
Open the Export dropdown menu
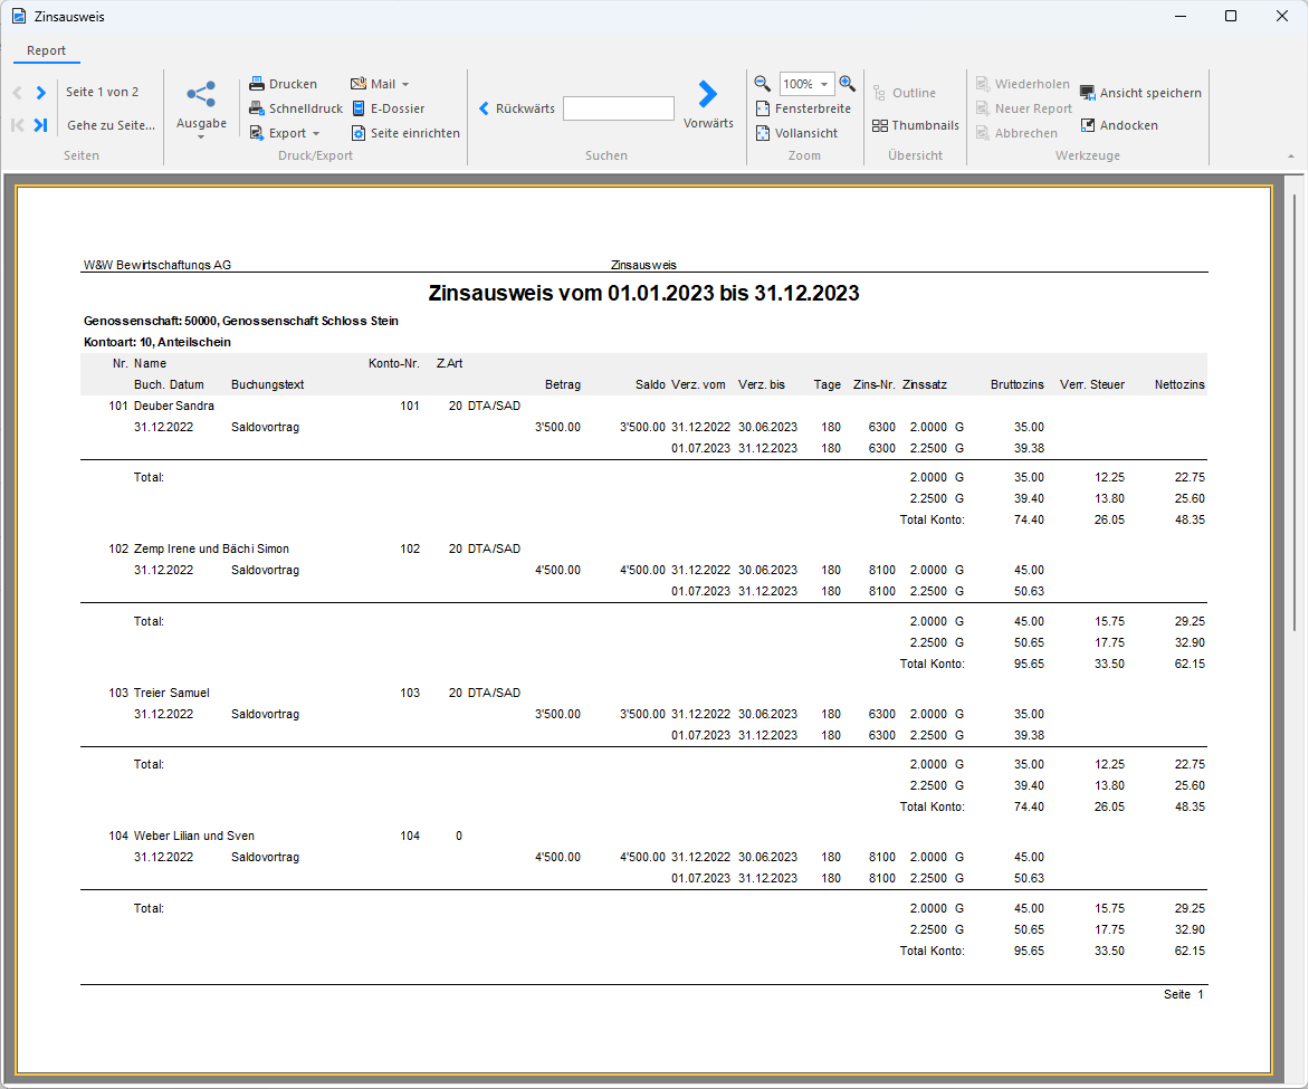[285, 133]
